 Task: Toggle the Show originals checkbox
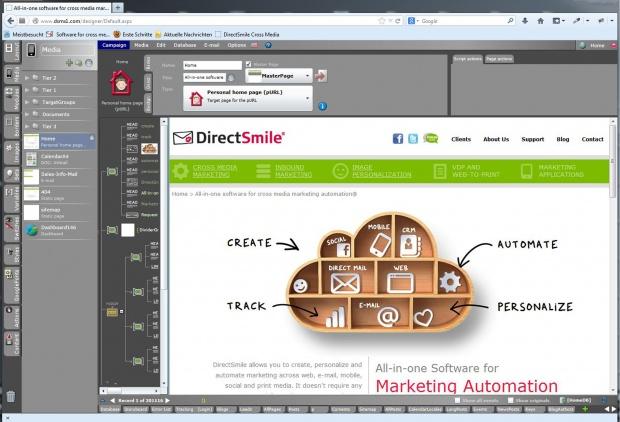[510, 400]
